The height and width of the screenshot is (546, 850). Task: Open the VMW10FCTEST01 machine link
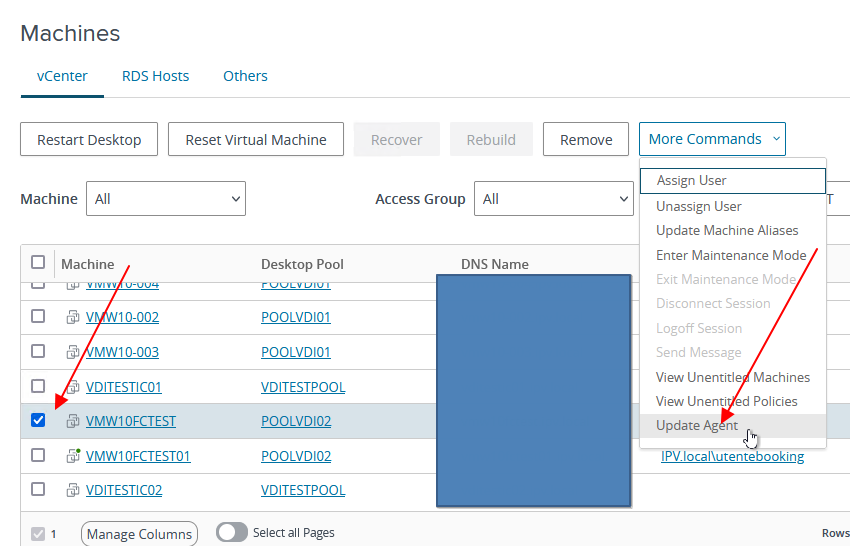[138, 456]
